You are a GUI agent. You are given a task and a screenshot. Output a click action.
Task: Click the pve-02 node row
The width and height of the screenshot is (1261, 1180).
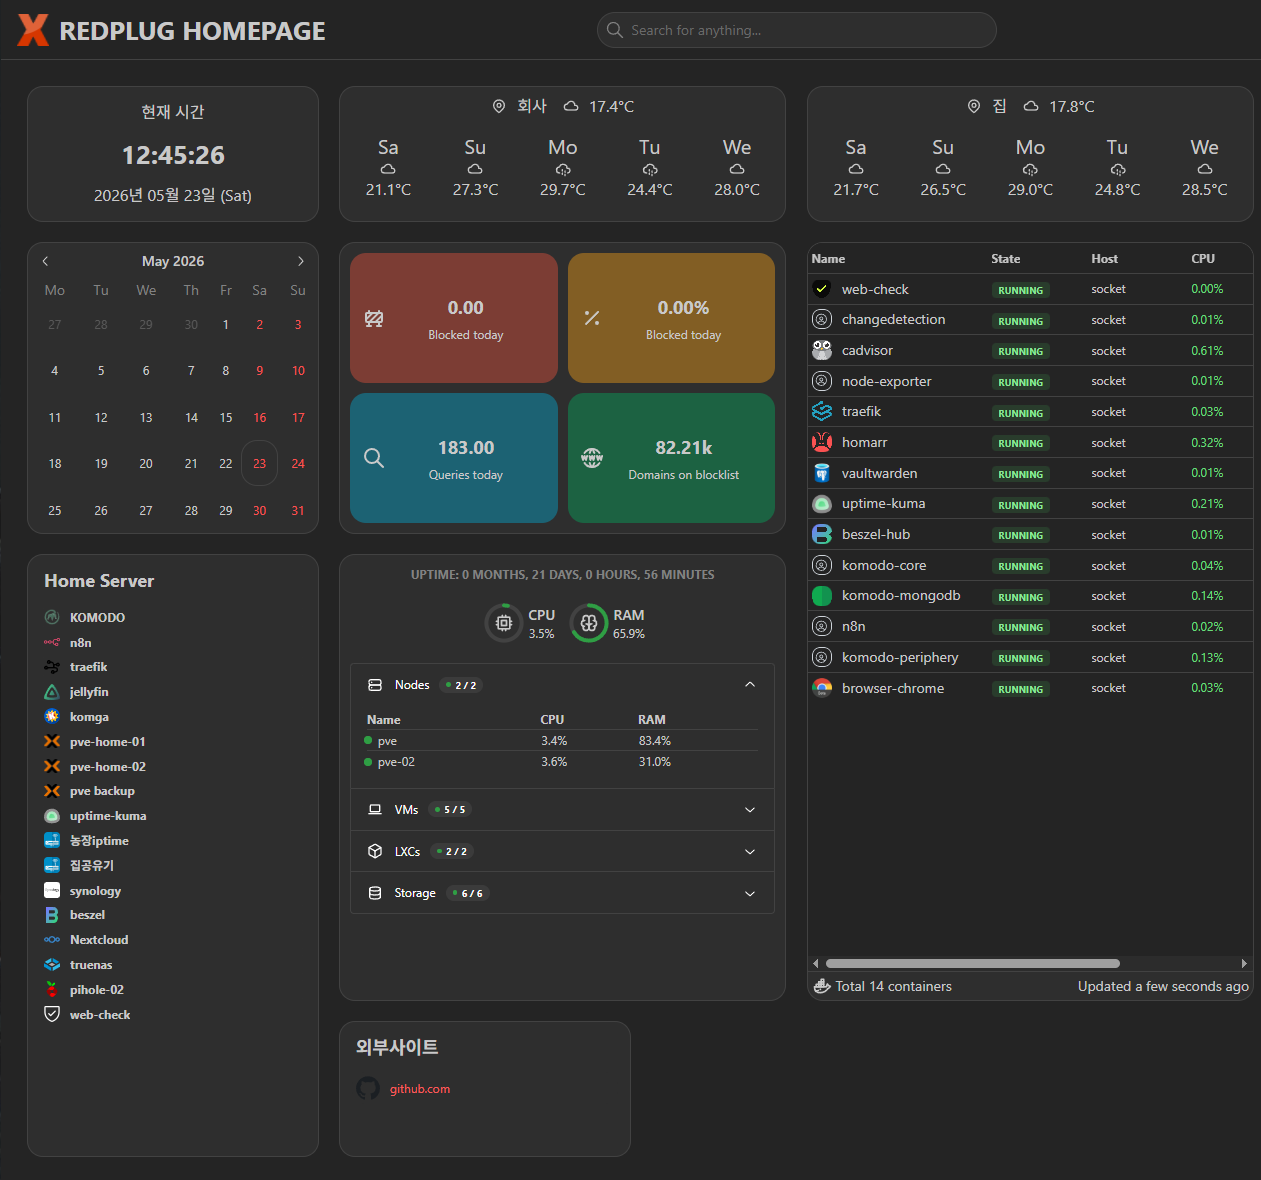tap(562, 762)
